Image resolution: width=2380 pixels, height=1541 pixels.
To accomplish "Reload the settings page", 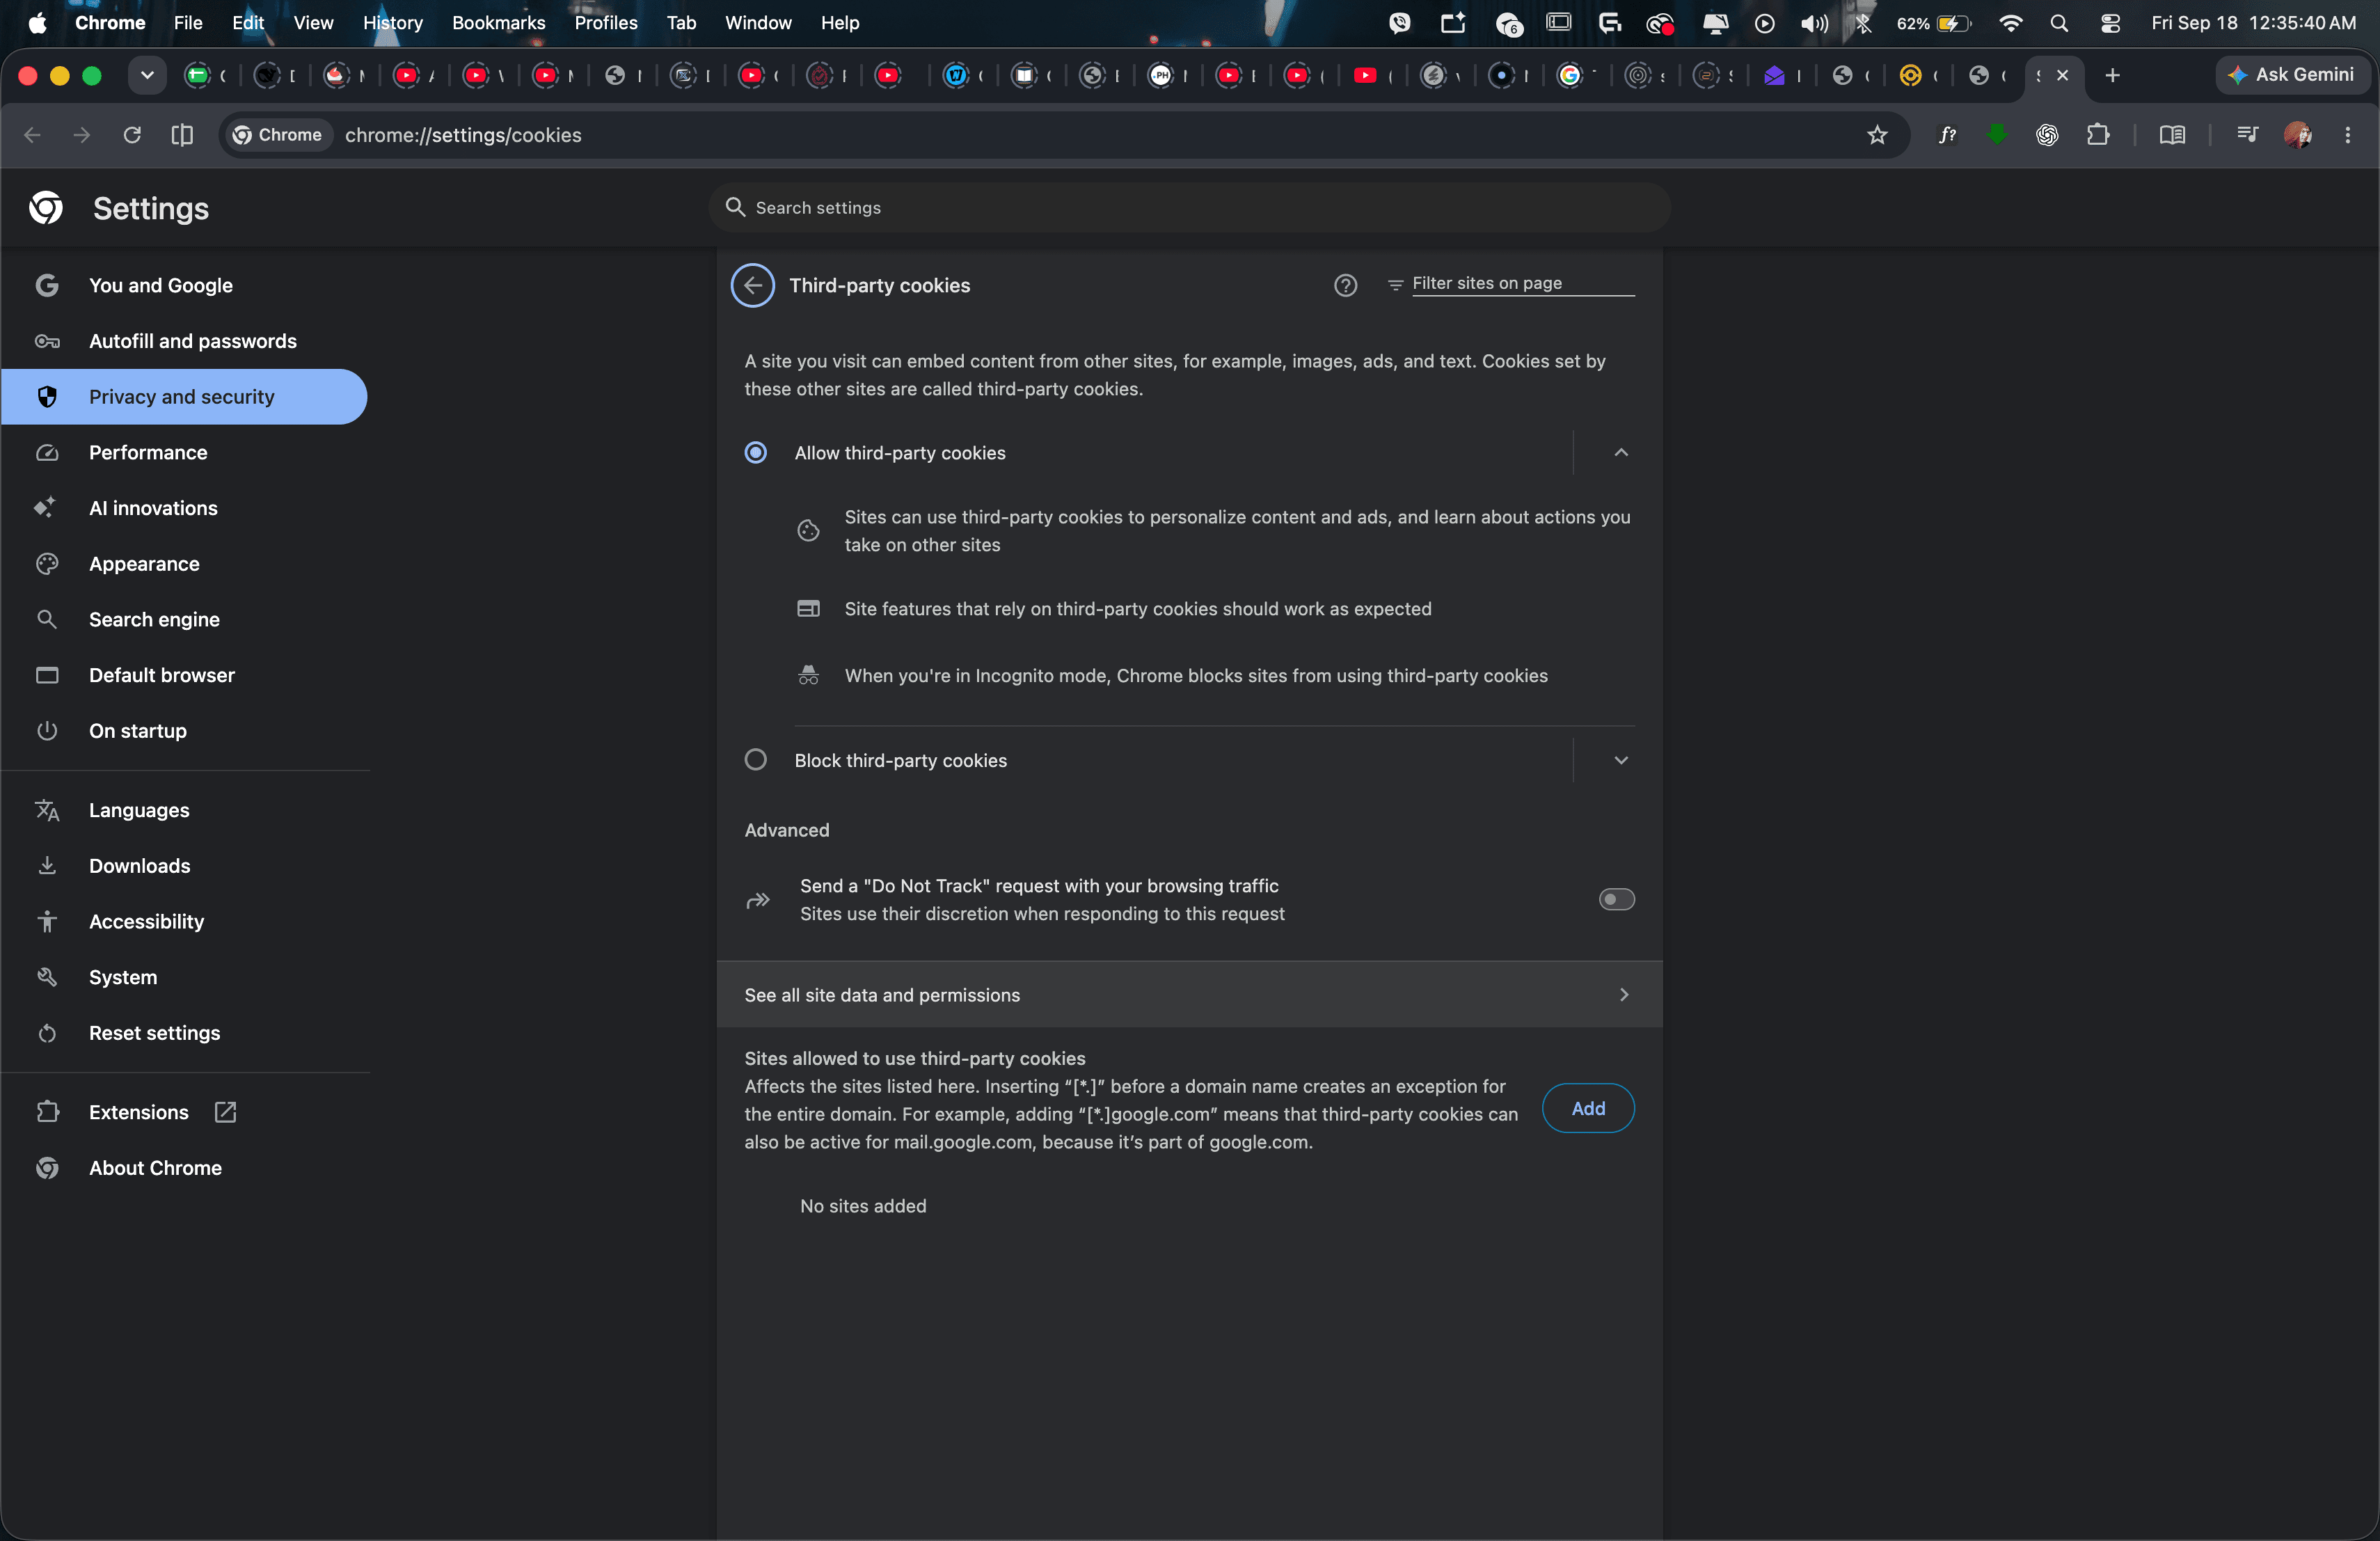I will (x=132, y=135).
